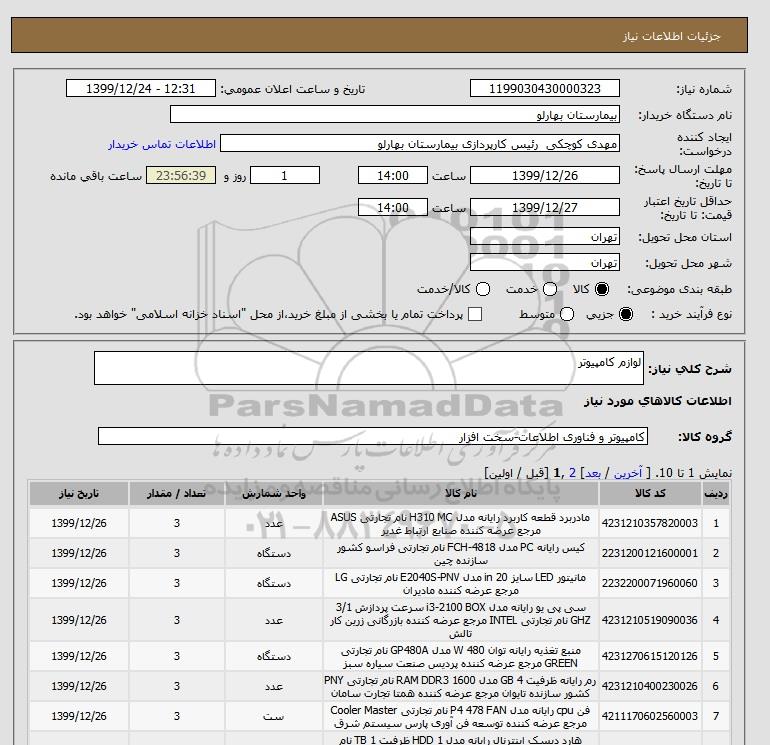
Task: Open buyer contact information link
Action: [162, 144]
